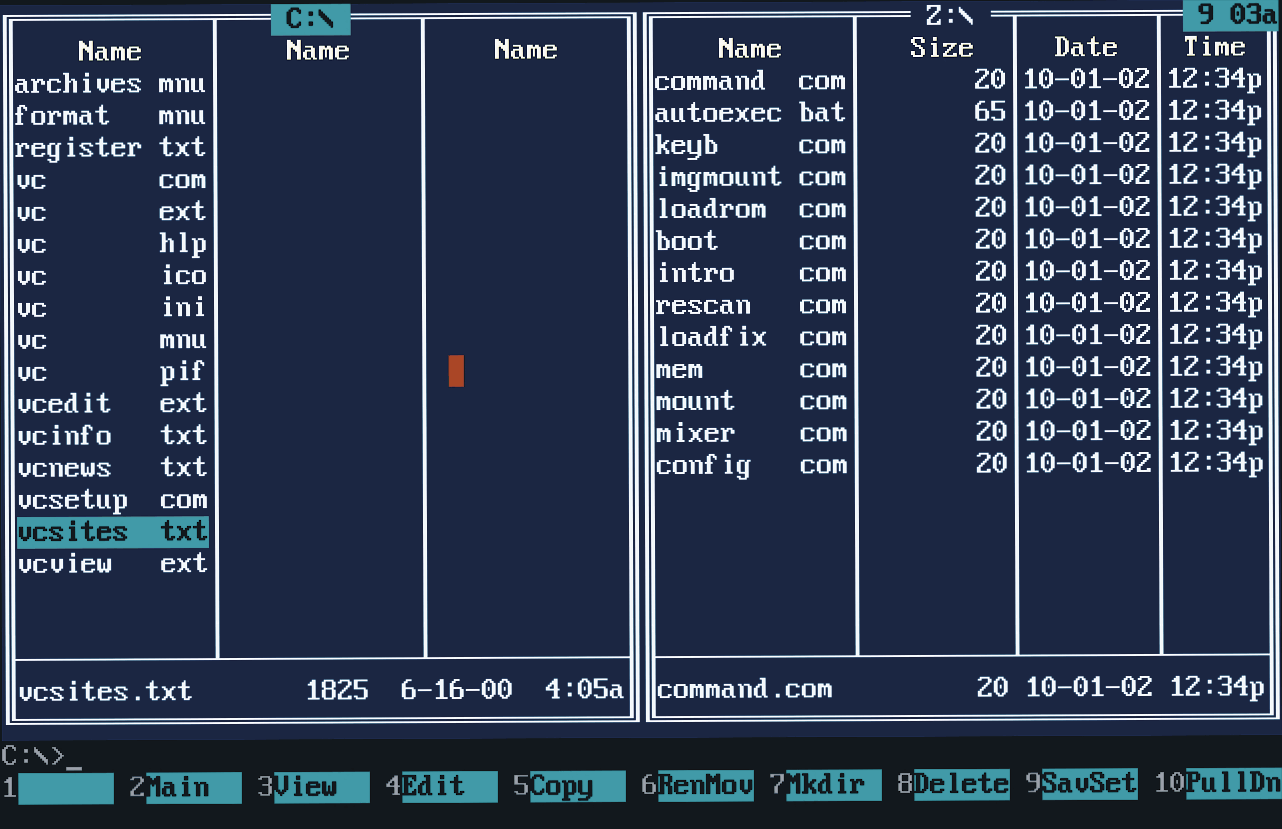
Task: Select the vcinfo.txt file
Action: [112, 436]
